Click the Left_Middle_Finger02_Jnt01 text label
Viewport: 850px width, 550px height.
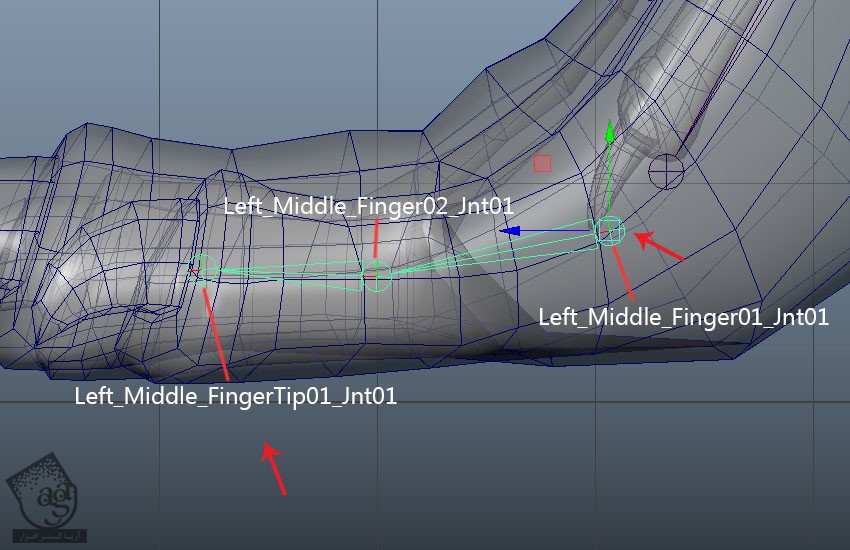coord(368,206)
